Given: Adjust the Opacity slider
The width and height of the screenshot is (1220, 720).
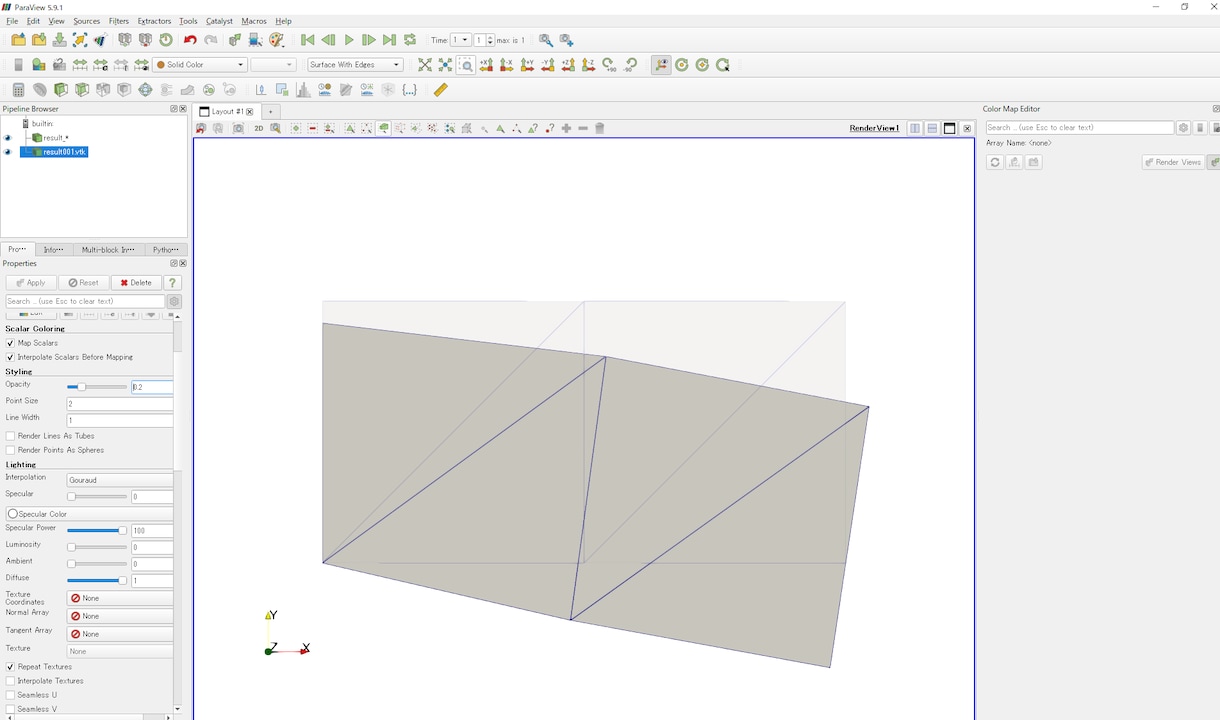Looking at the screenshot, I should (x=97, y=387).
